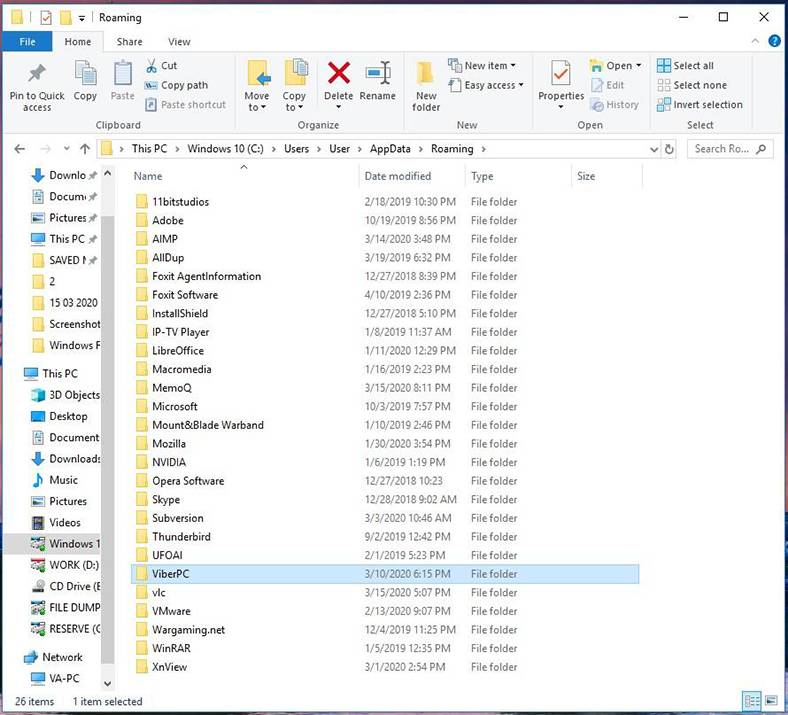Viewport: 788px width, 715px height.
Task: Click navigation pane scrollbar down arrow
Action: tap(107, 683)
